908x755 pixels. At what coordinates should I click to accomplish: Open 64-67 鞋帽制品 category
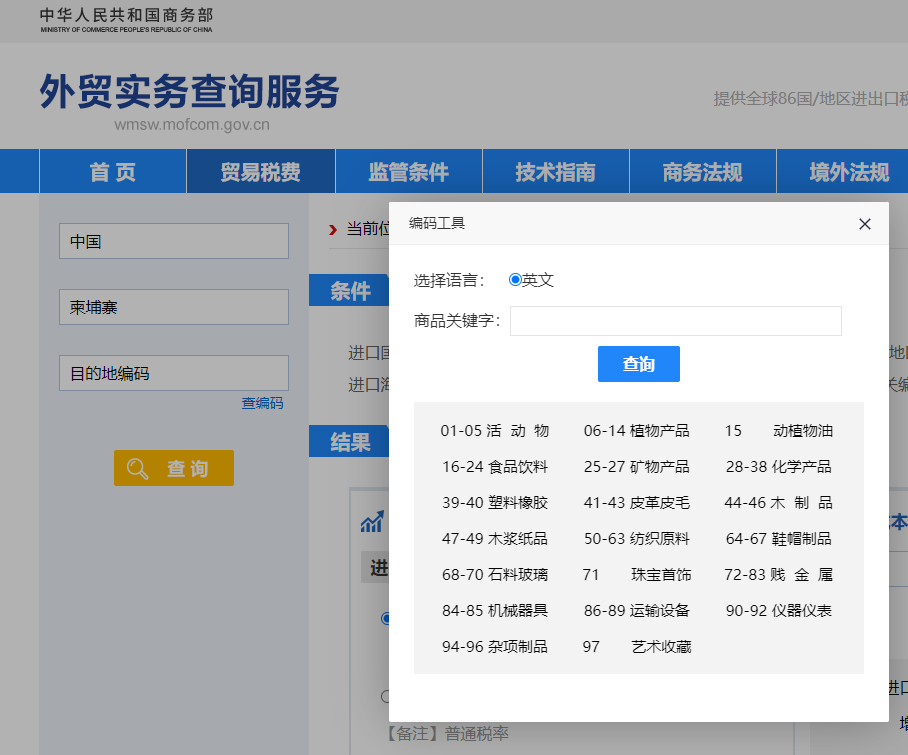[778, 538]
